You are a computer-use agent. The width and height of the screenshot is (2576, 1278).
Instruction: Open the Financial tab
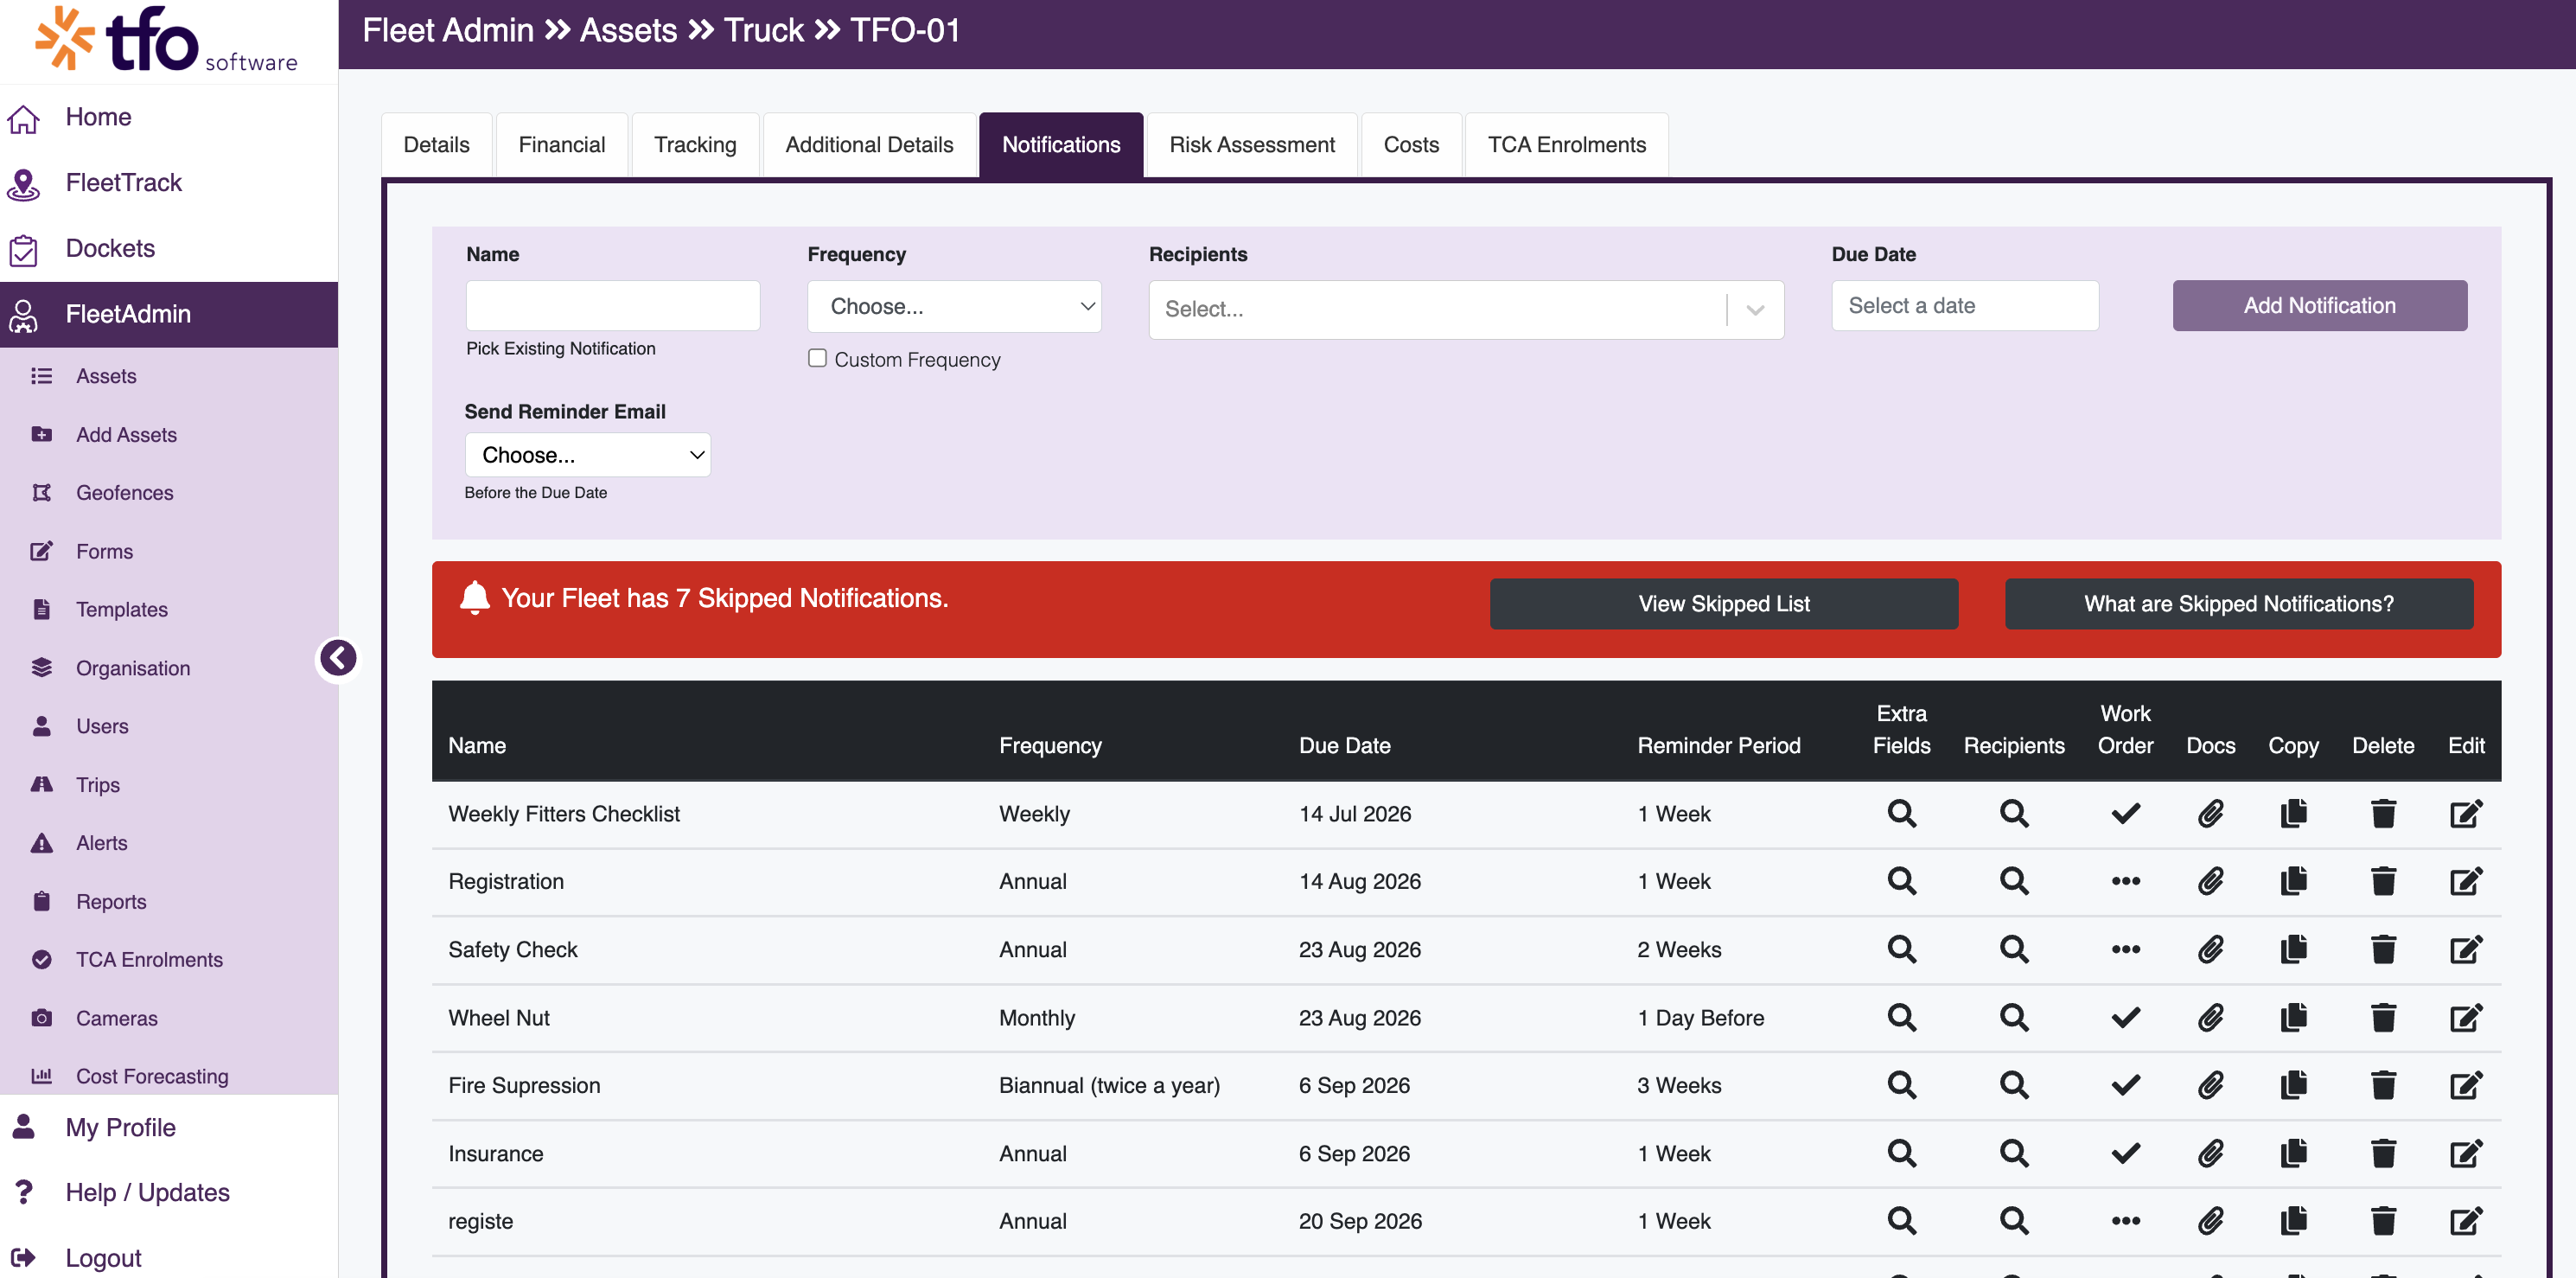coord(561,145)
